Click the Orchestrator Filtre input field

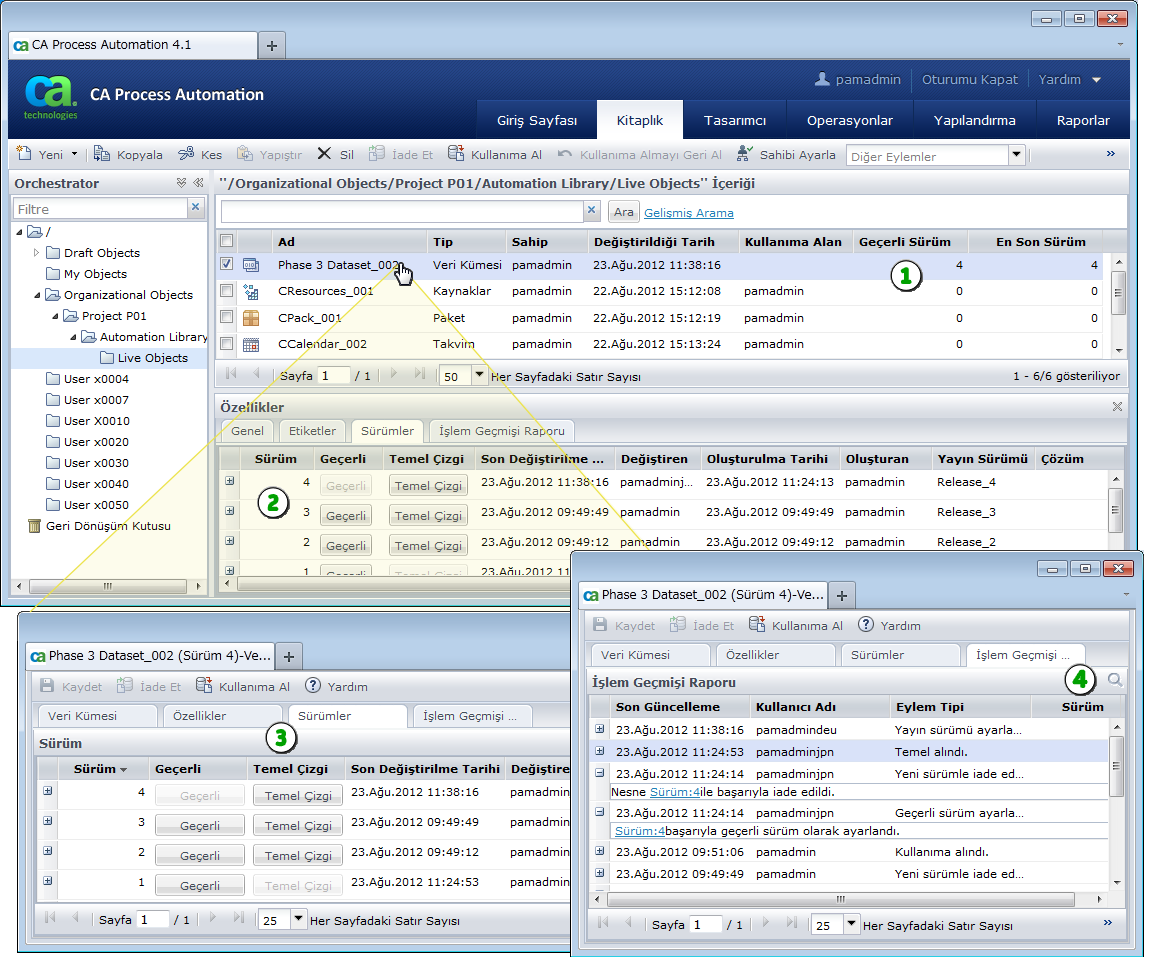point(100,209)
